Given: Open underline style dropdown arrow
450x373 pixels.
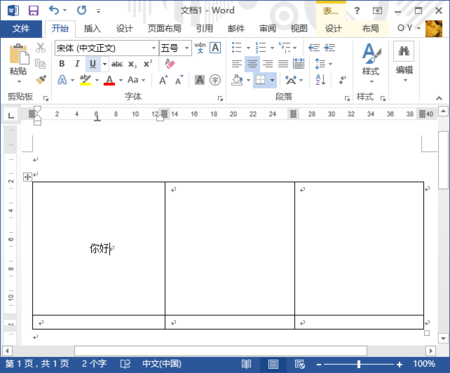Looking at the screenshot, I should [x=104, y=64].
